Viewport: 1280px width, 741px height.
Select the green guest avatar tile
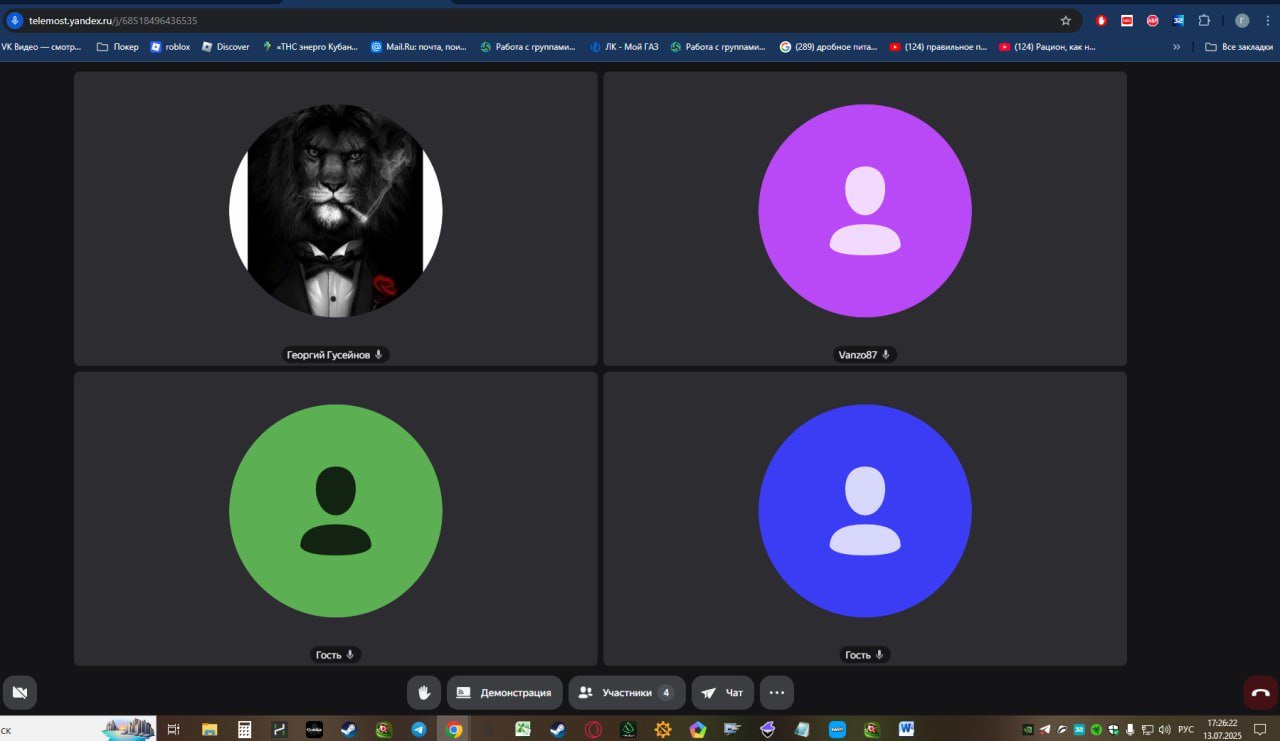pyautogui.click(x=336, y=518)
